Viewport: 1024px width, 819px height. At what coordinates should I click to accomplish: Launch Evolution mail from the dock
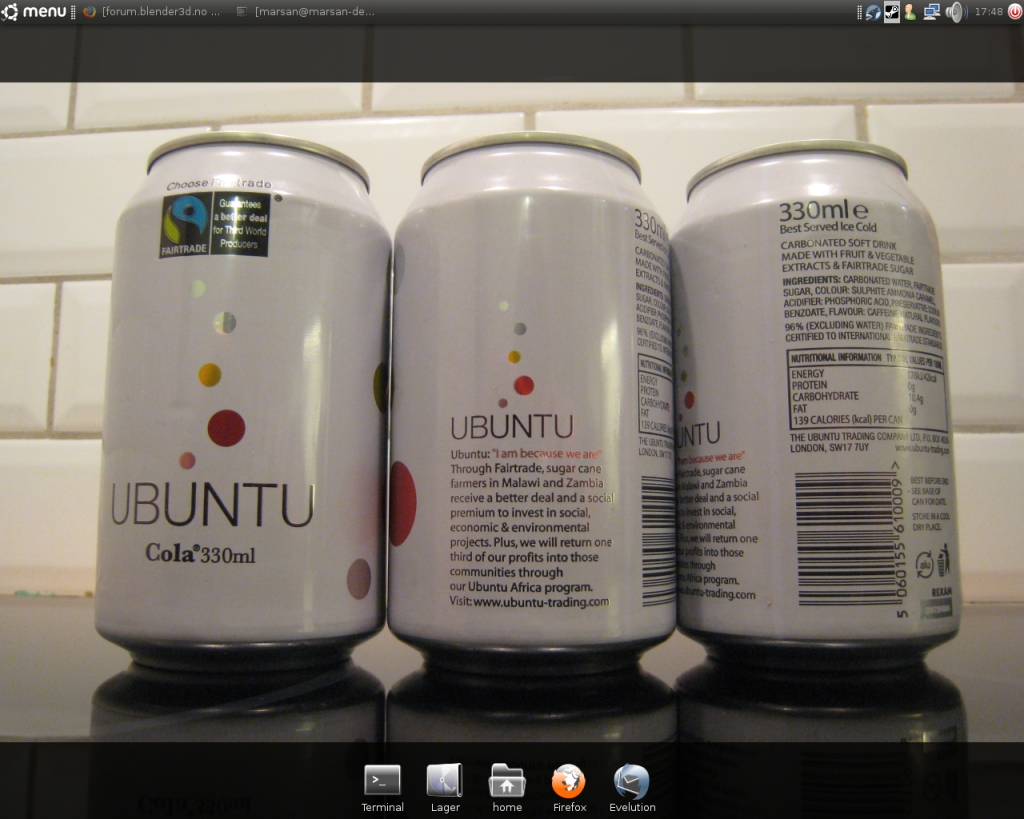click(632, 788)
